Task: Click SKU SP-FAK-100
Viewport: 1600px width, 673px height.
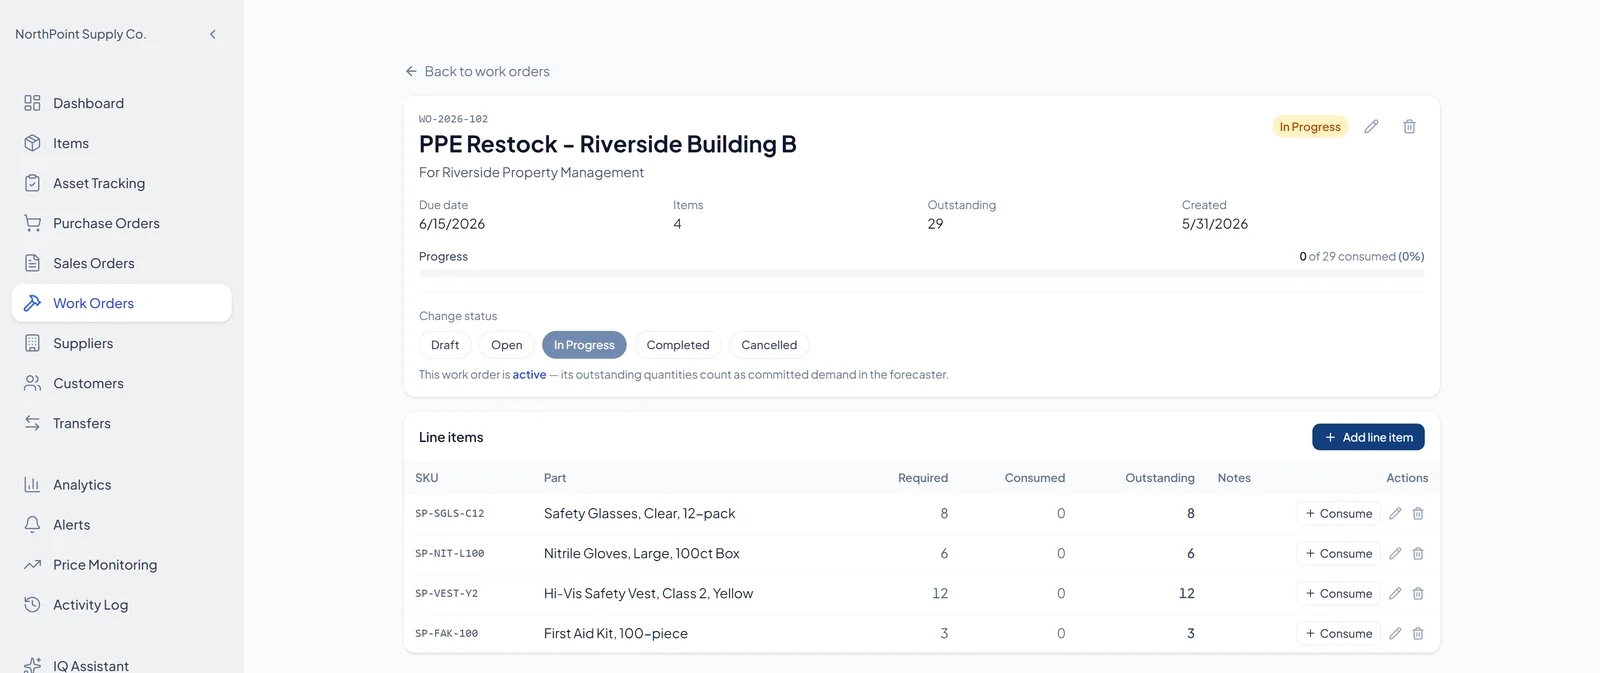Action: [x=446, y=633]
